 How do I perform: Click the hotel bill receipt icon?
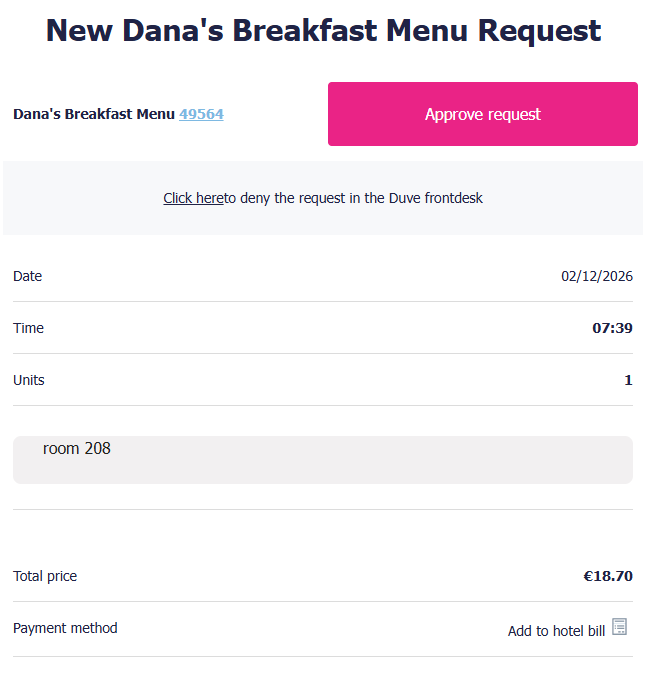[x=619, y=627]
